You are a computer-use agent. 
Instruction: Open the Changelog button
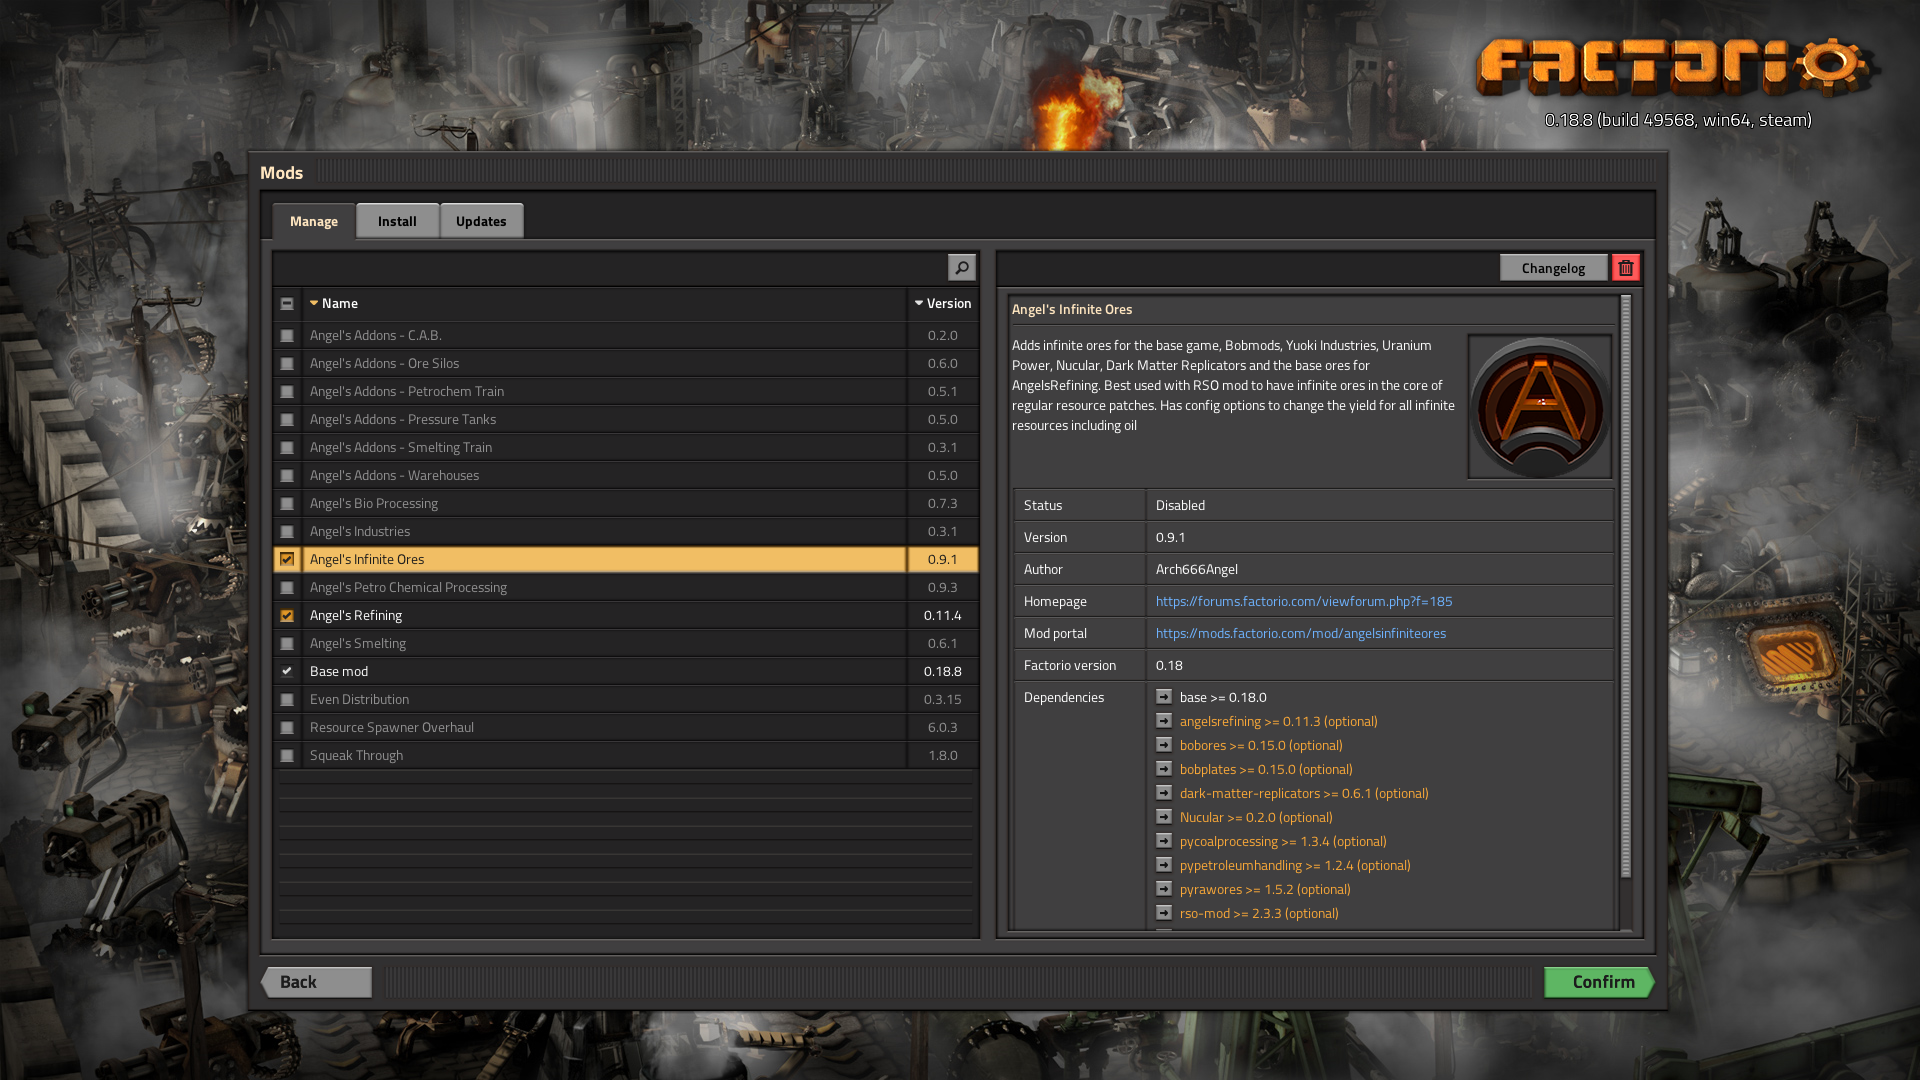click(1553, 267)
